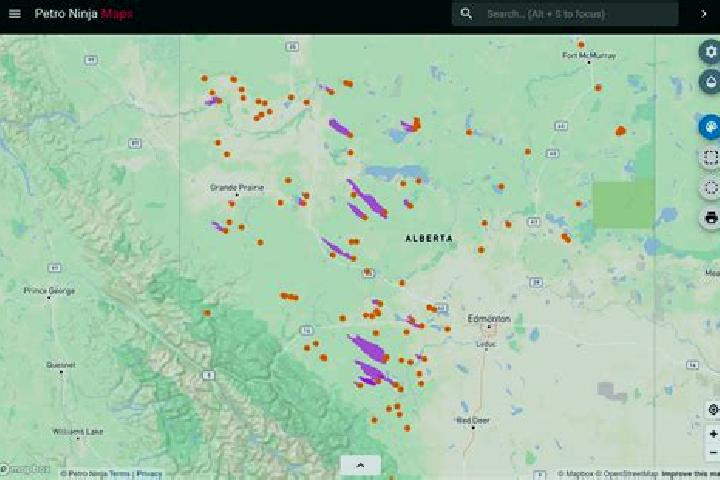
Task: Print the current map view
Action: coord(710,217)
